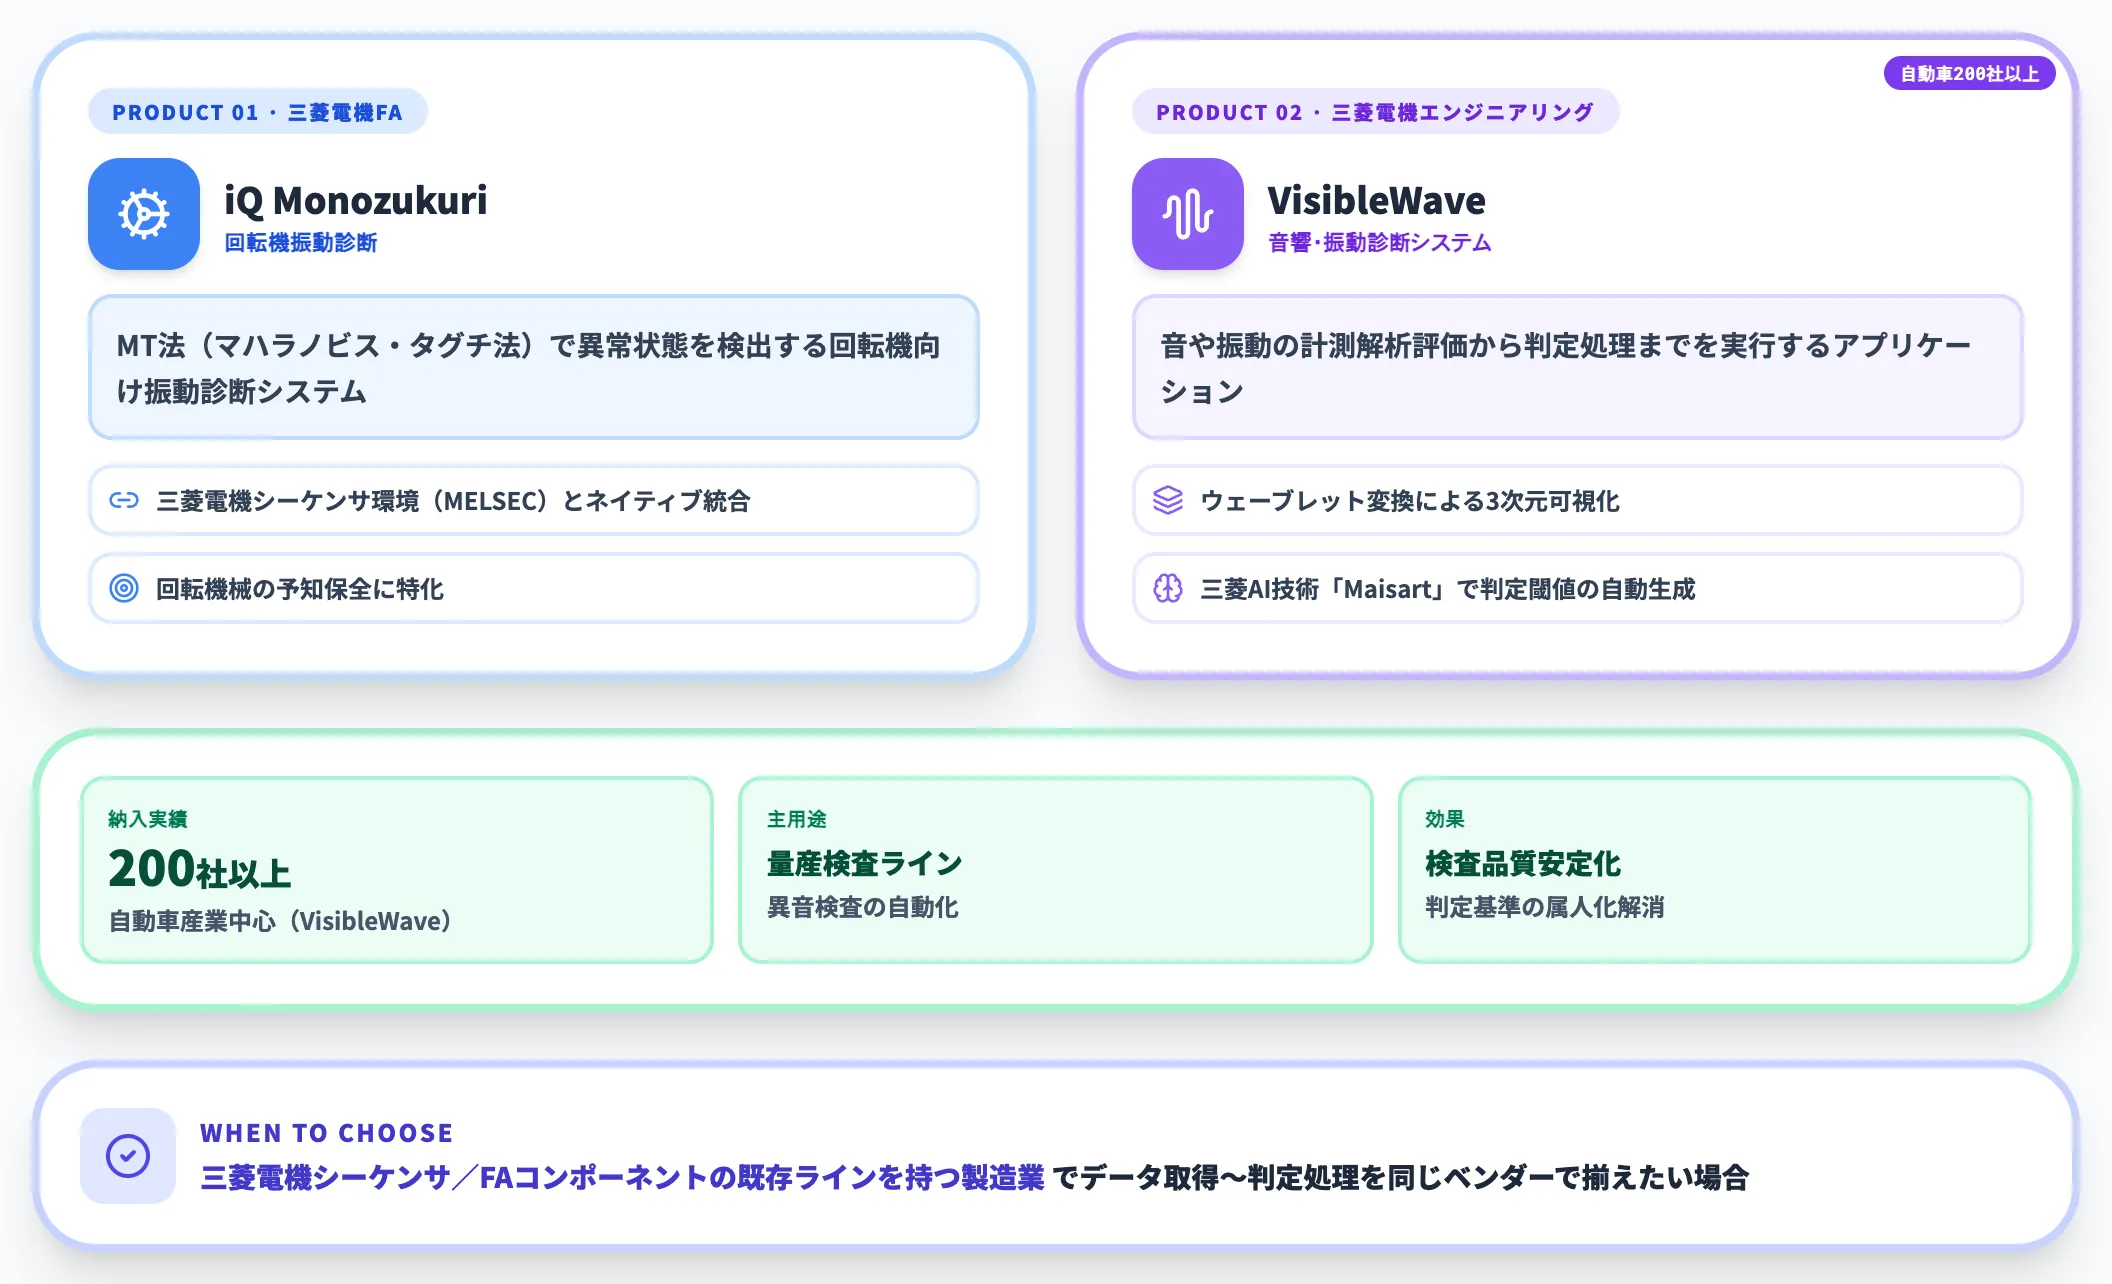The width and height of the screenshot is (2112, 1284).
Task: Click the 三菱電機シーケンサ／FAコンポーネント highlighted text
Action: pos(622,1177)
